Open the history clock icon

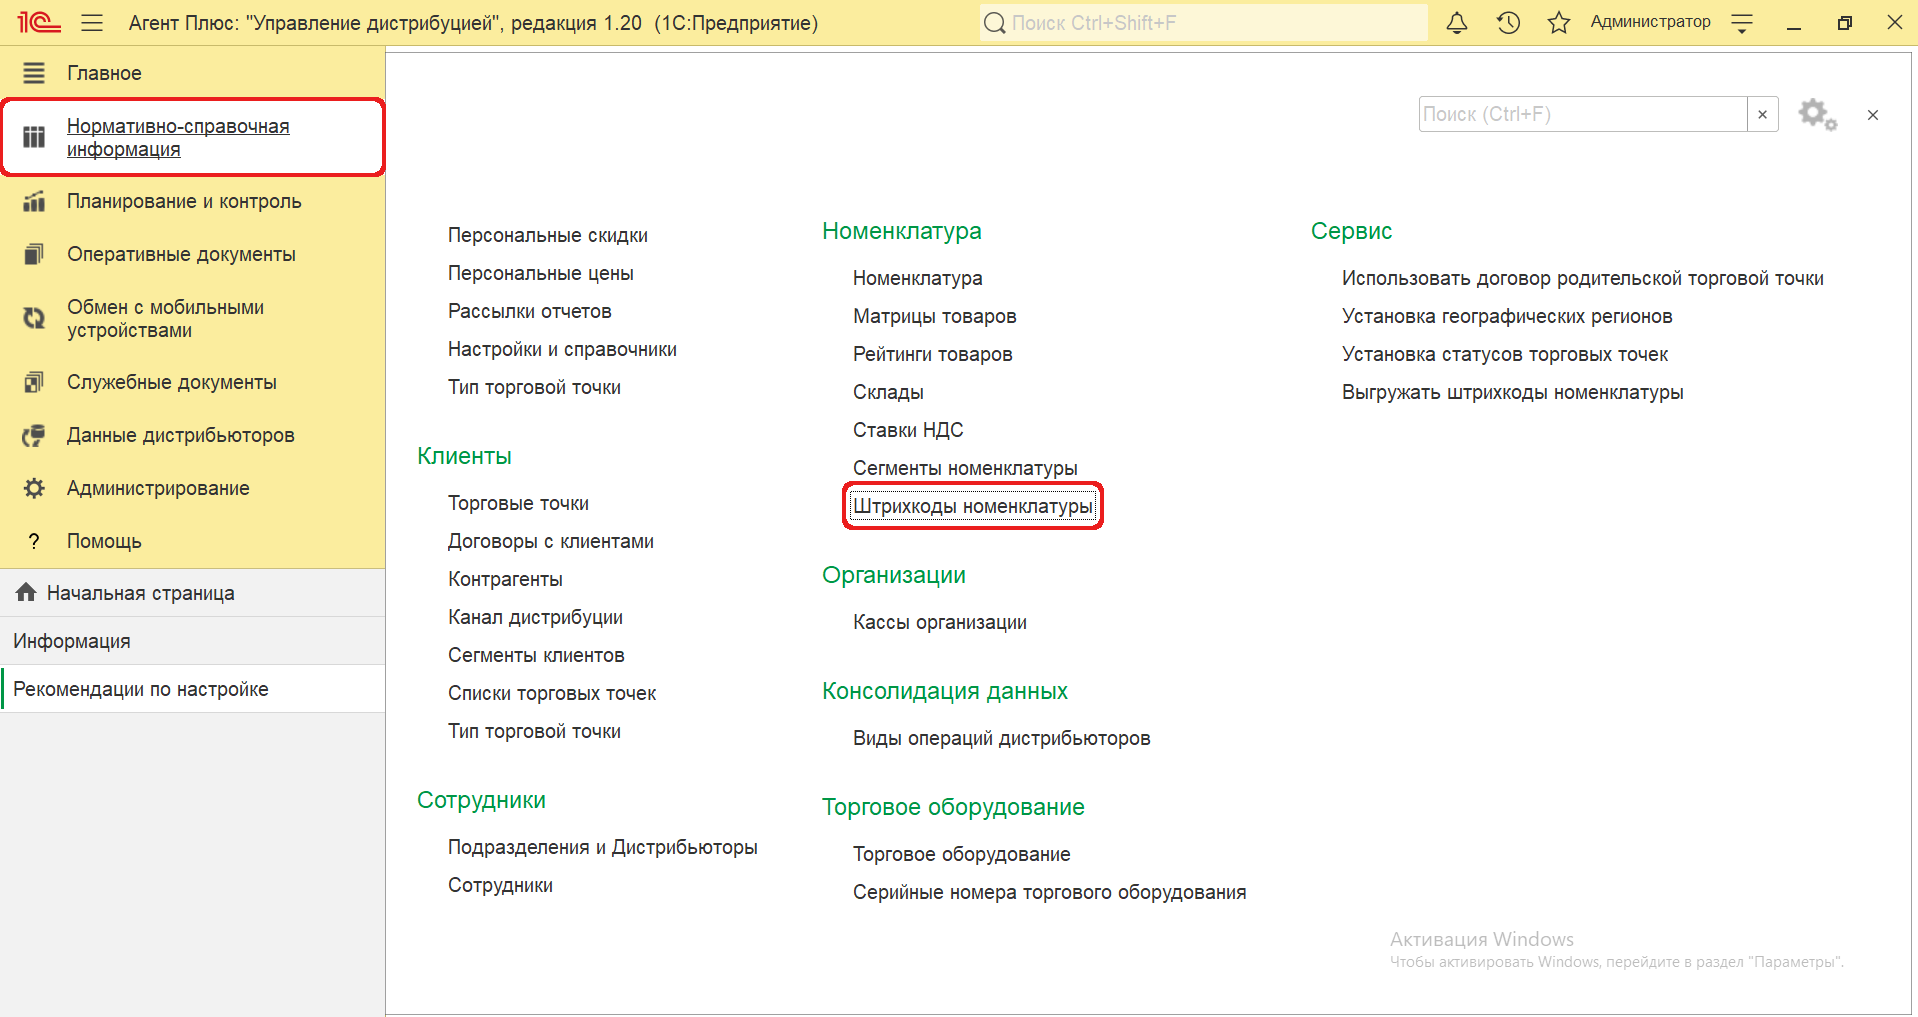click(1508, 23)
